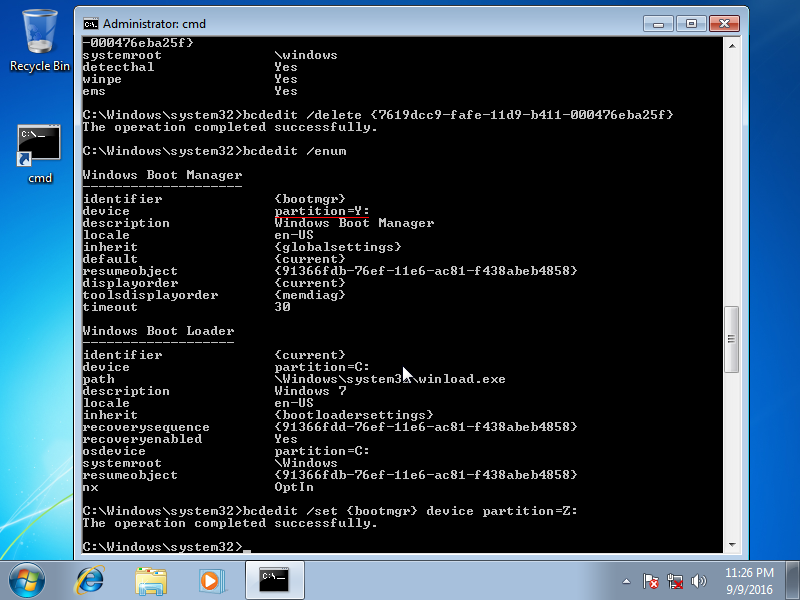Click '\Windows\system32\winload.exe' path value
The height and width of the screenshot is (600, 800).
tap(390, 379)
